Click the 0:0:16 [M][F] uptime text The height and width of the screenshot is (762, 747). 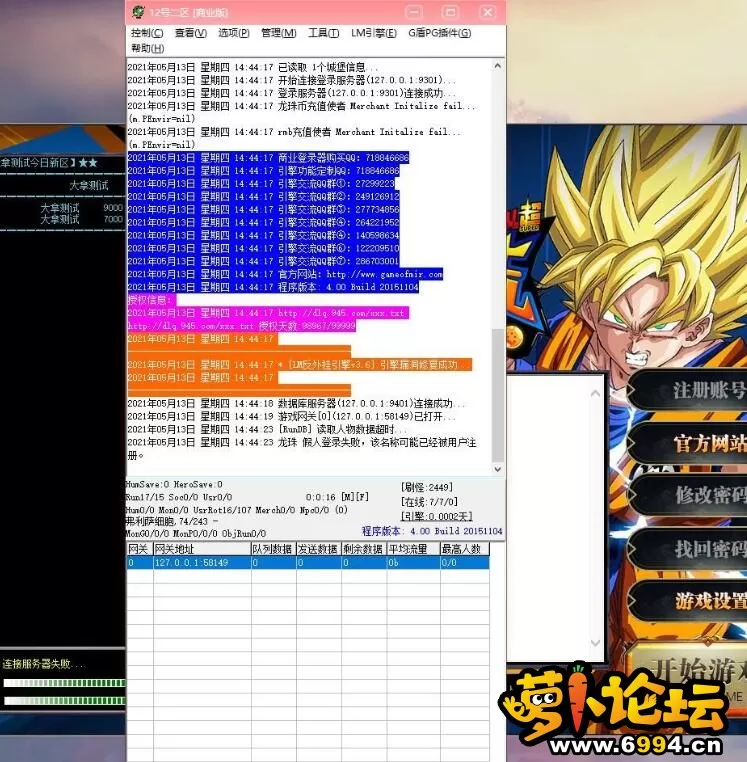tap(337, 497)
